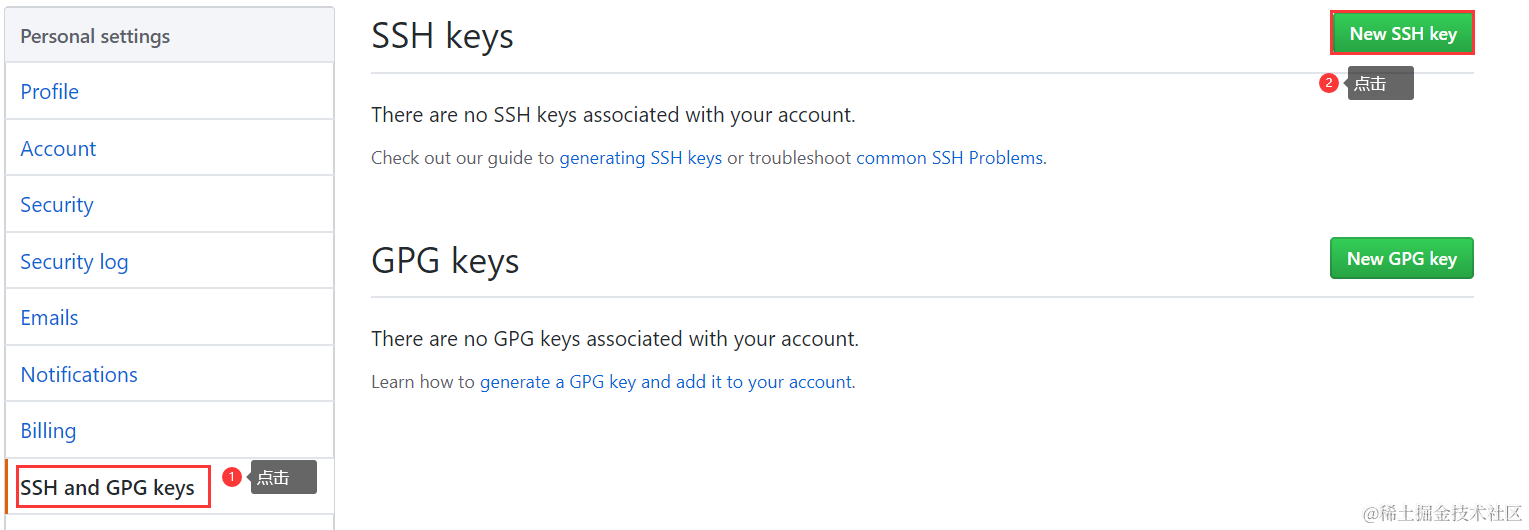Screen dimensions: 1529x530
Task: Open generate a GPG key link
Action: click(666, 382)
